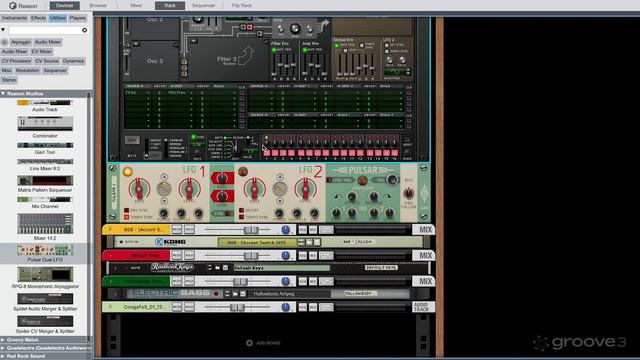The height and width of the screenshot is (360, 640).
Task: Step Kong patch with up/down arrows
Action: pyautogui.click(x=301, y=242)
